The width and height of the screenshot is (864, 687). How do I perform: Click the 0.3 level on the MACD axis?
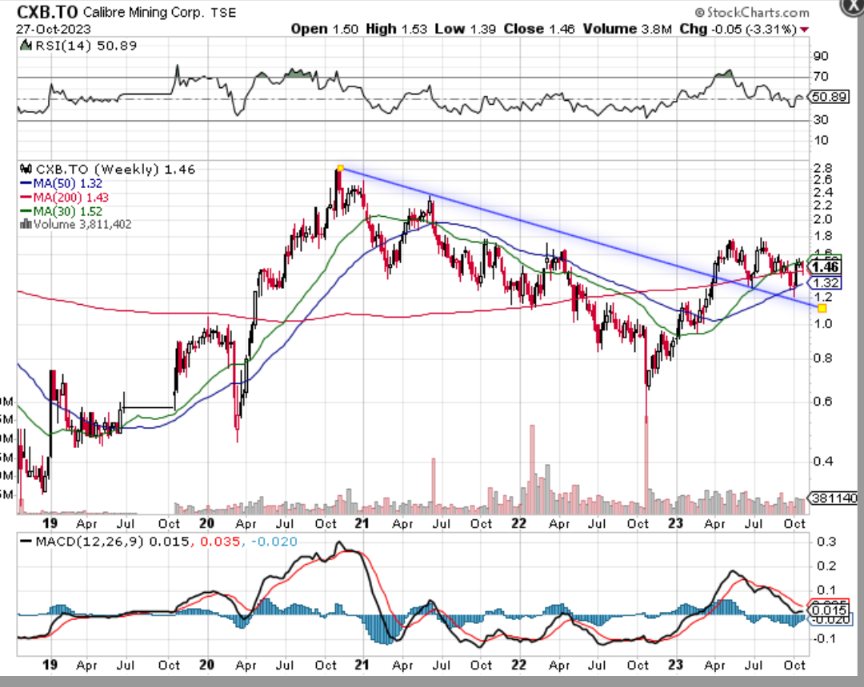click(826, 542)
